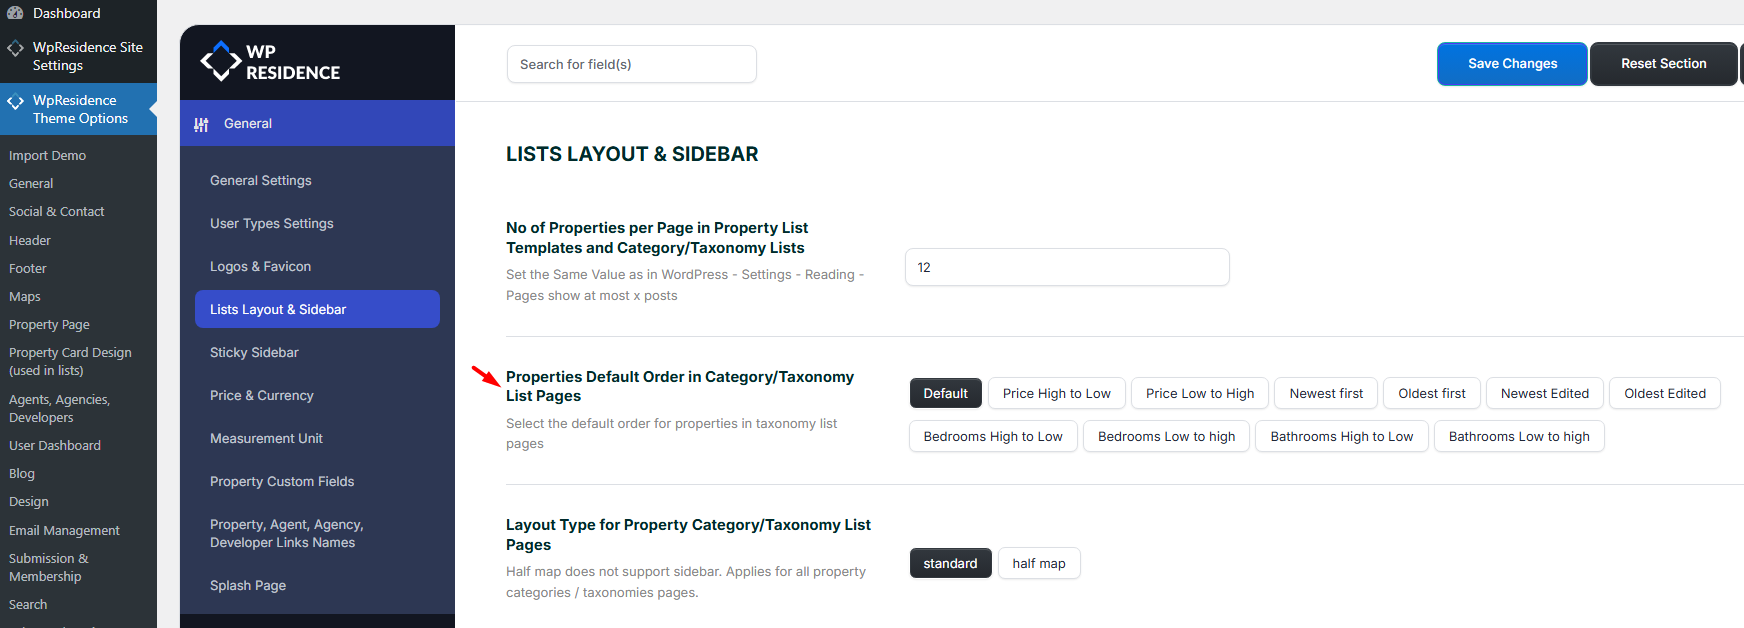The height and width of the screenshot is (628, 1744).
Task: Choose Newest first ordering option
Action: click(x=1325, y=393)
